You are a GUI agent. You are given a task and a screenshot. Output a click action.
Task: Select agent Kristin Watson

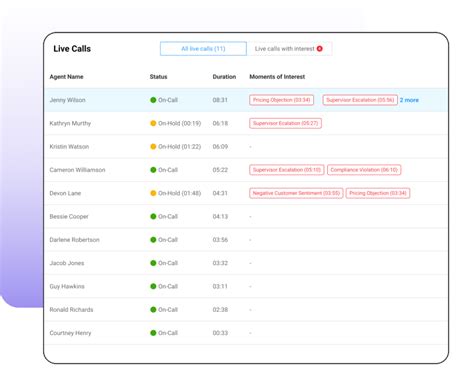(69, 147)
